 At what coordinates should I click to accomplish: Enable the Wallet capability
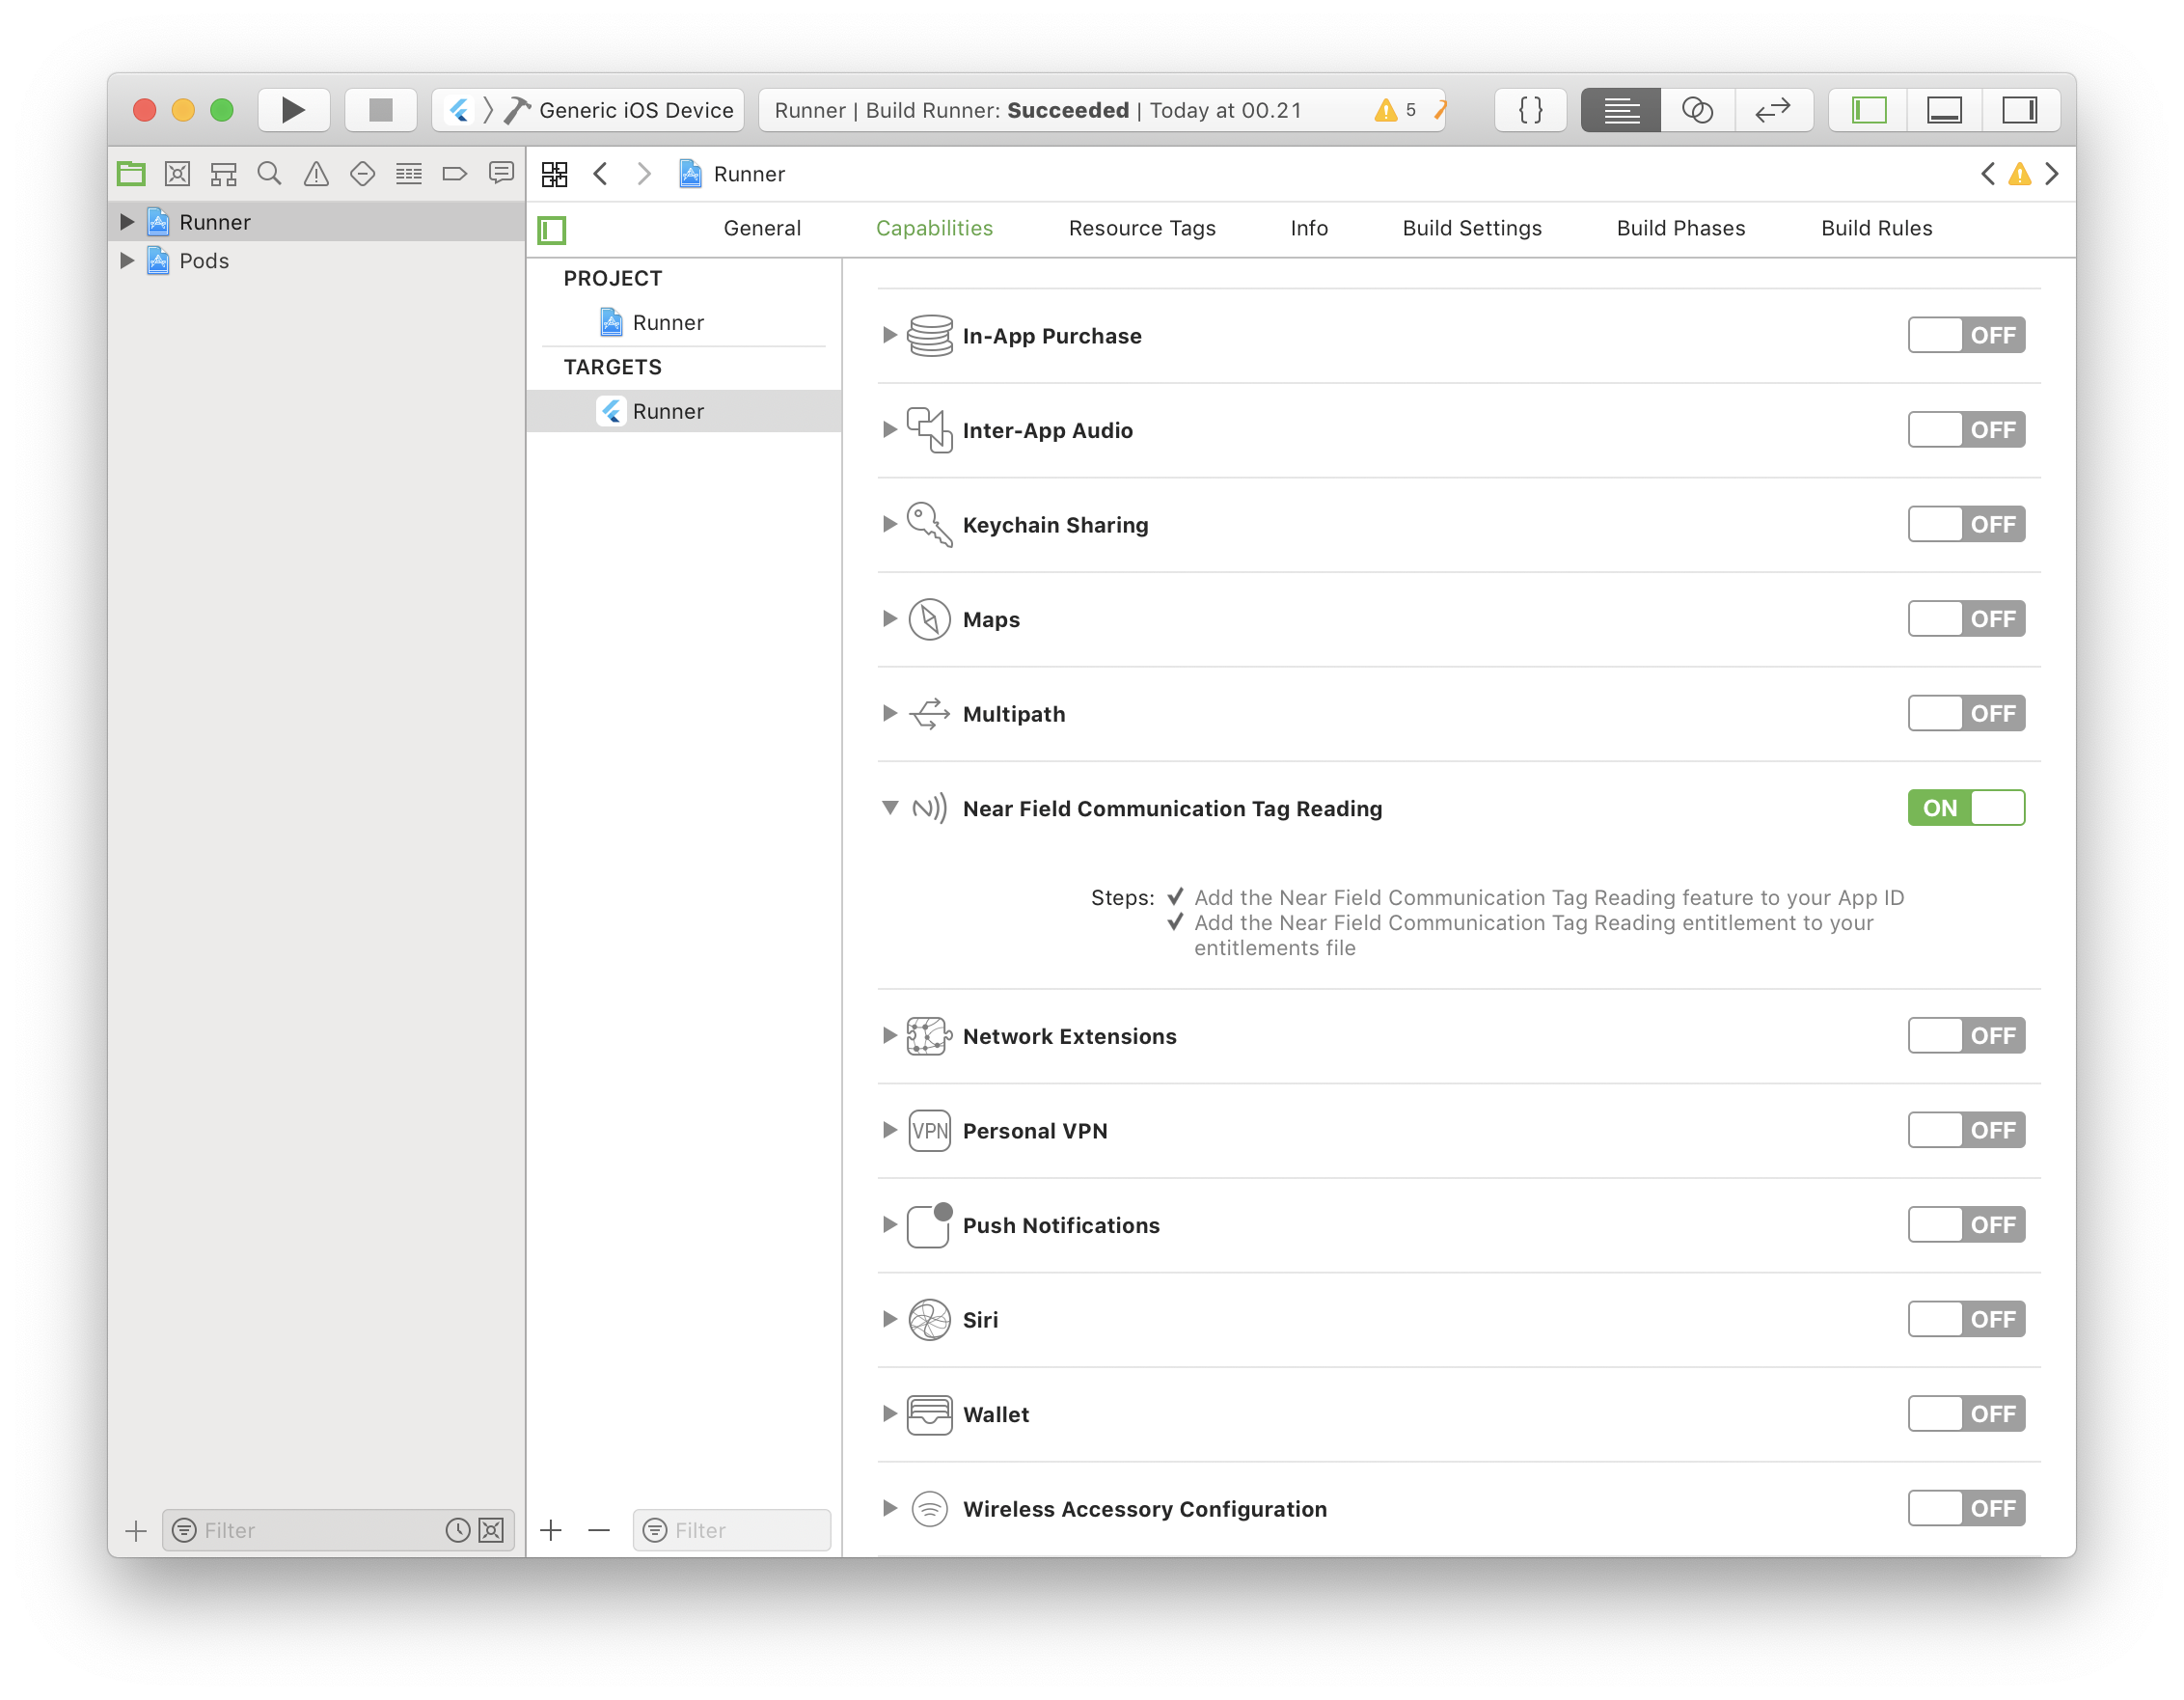(1966, 1413)
